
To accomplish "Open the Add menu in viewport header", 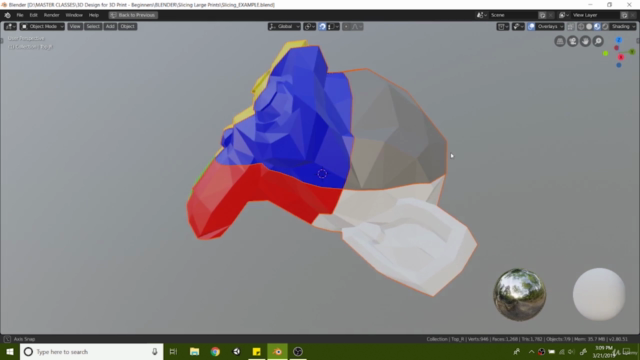I will 110,27.
